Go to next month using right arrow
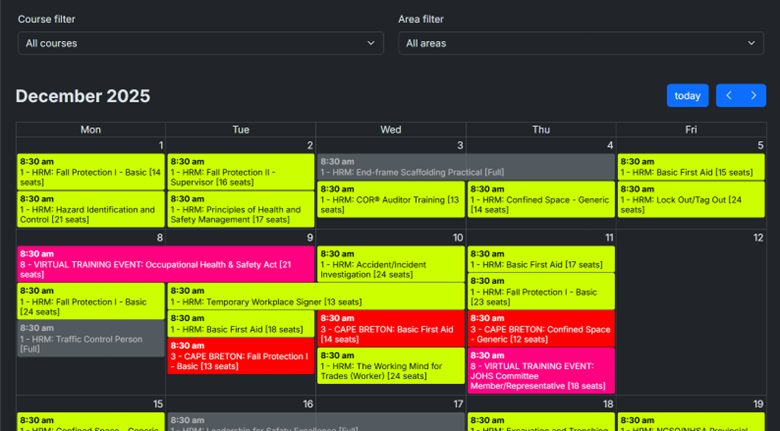This screenshot has width=780, height=431. pos(753,95)
